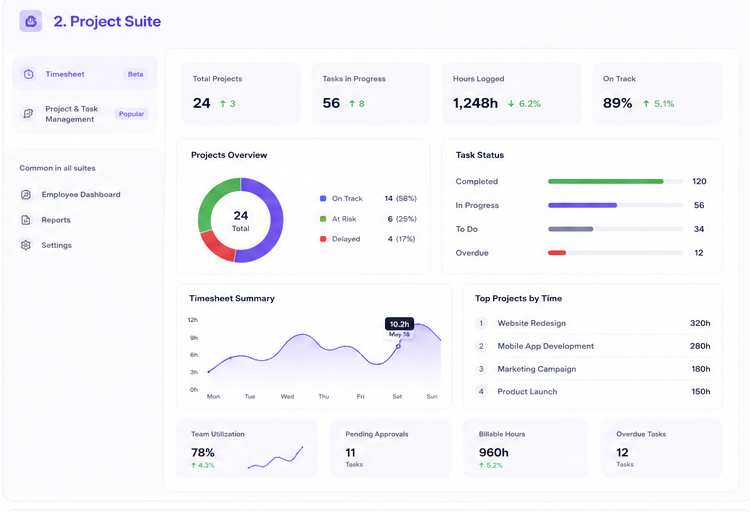Click the In Progress progress bar
Viewport: 750px width, 512px height.
615,205
